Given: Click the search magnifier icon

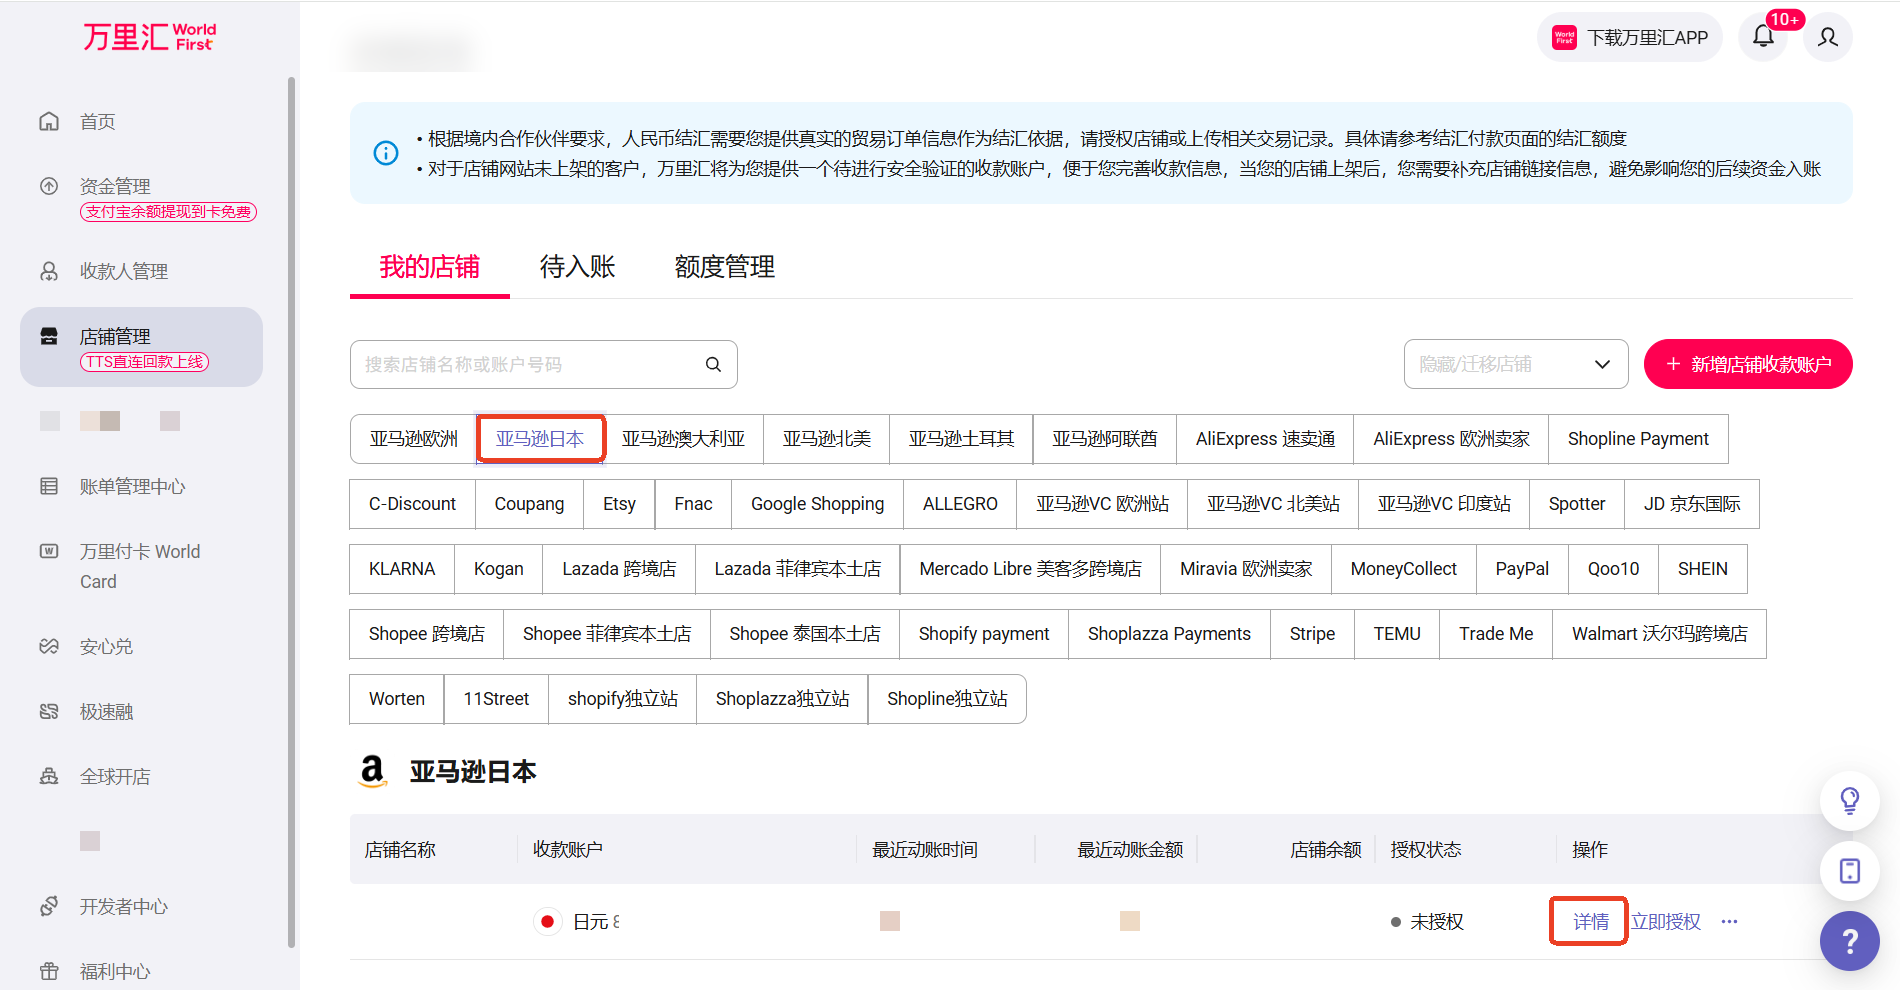Looking at the screenshot, I should pyautogui.click(x=713, y=364).
